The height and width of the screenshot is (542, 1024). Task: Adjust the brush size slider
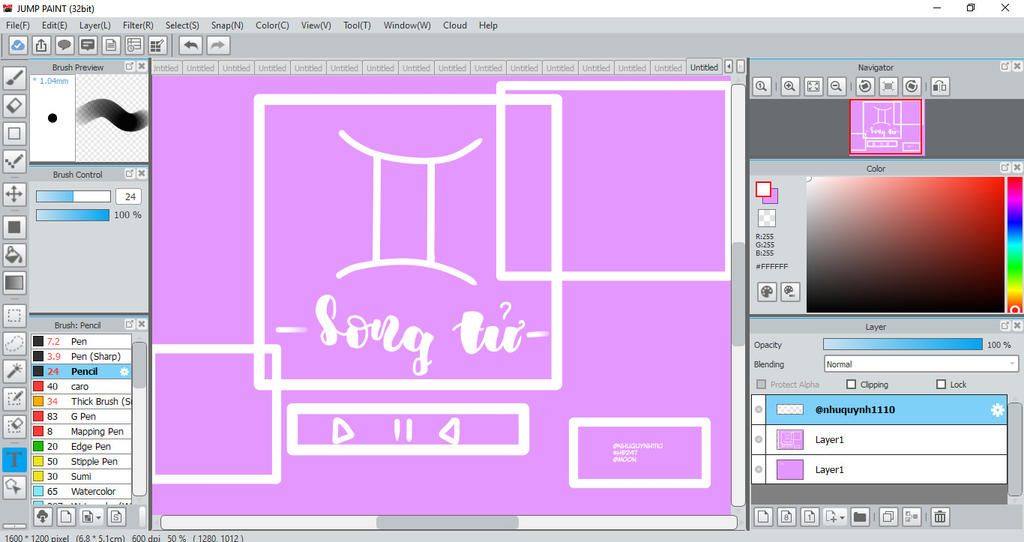tap(73, 197)
